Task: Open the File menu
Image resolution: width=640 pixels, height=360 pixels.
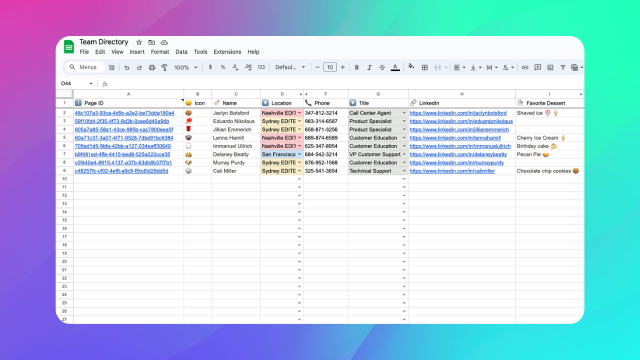Action: (x=84, y=52)
